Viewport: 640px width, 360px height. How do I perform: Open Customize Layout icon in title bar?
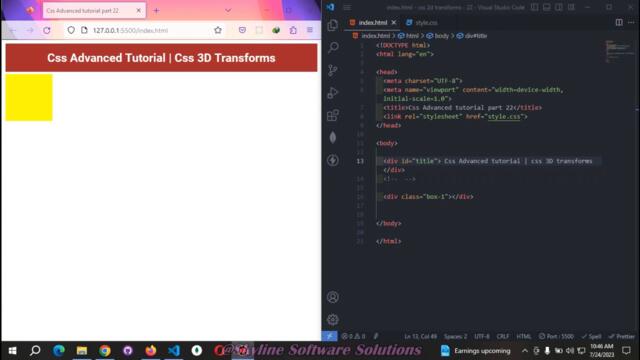[571, 7]
